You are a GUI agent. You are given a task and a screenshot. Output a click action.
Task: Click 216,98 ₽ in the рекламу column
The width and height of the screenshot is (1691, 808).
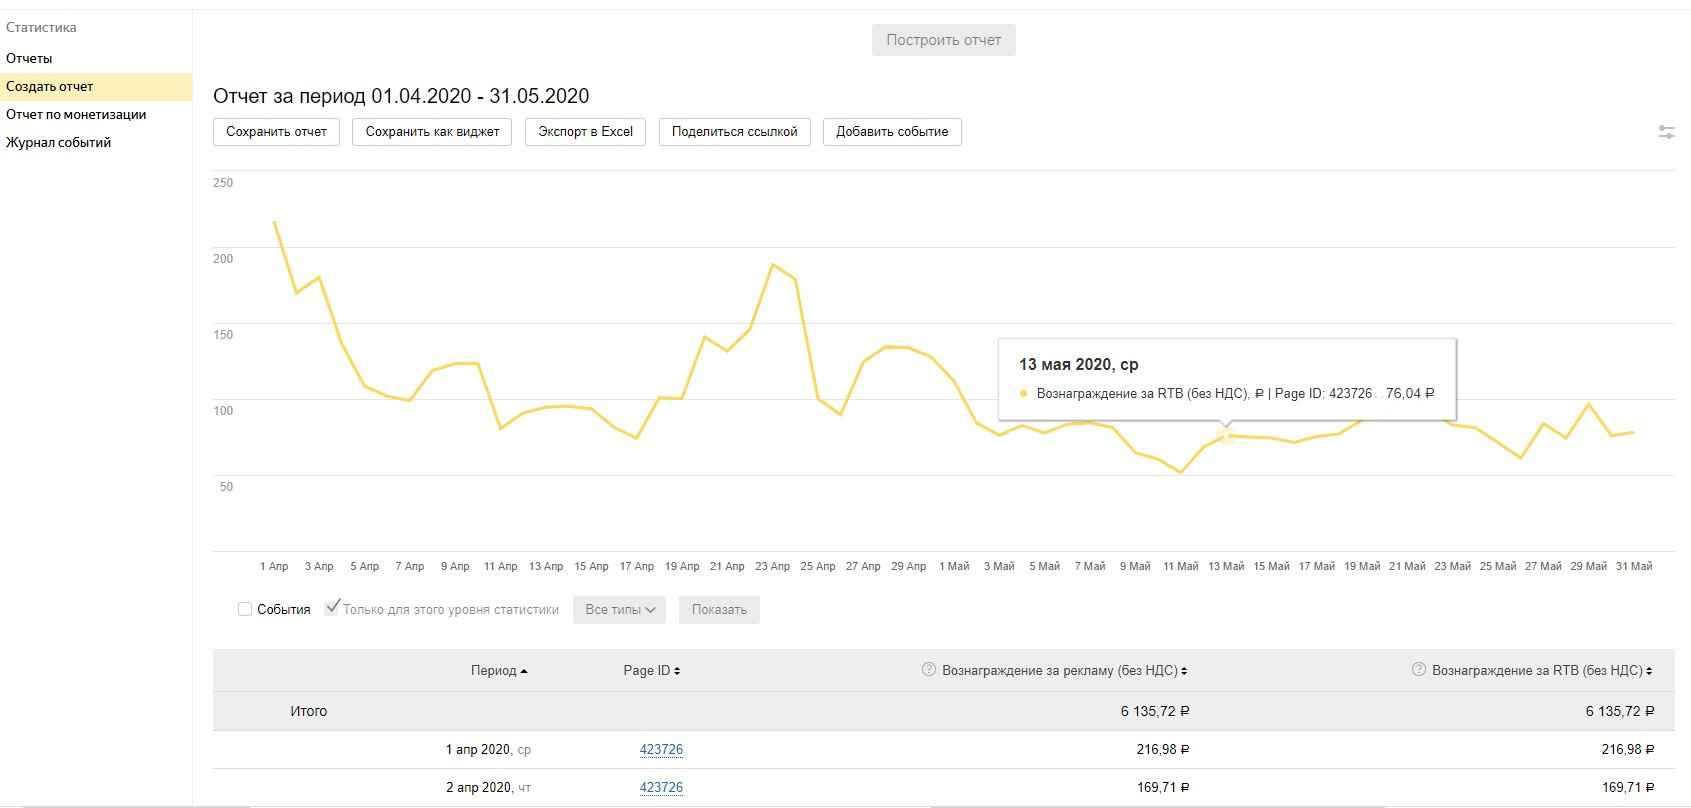[x=1163, y=749]
